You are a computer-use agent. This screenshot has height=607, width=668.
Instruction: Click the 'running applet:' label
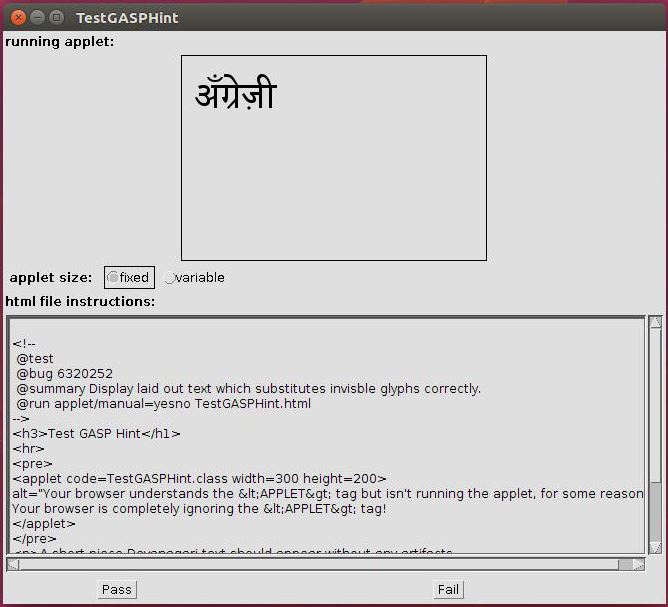[60, 42]
